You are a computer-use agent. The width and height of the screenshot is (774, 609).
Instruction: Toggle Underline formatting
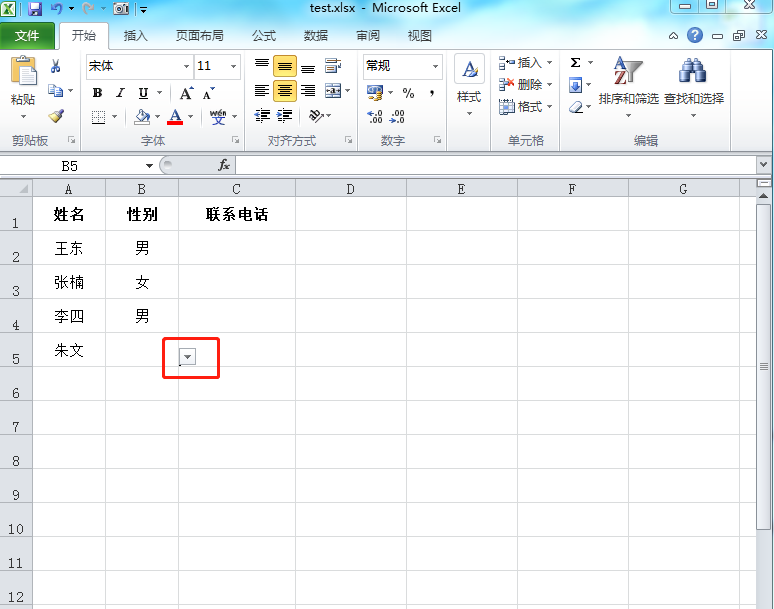tap(143, 93)
